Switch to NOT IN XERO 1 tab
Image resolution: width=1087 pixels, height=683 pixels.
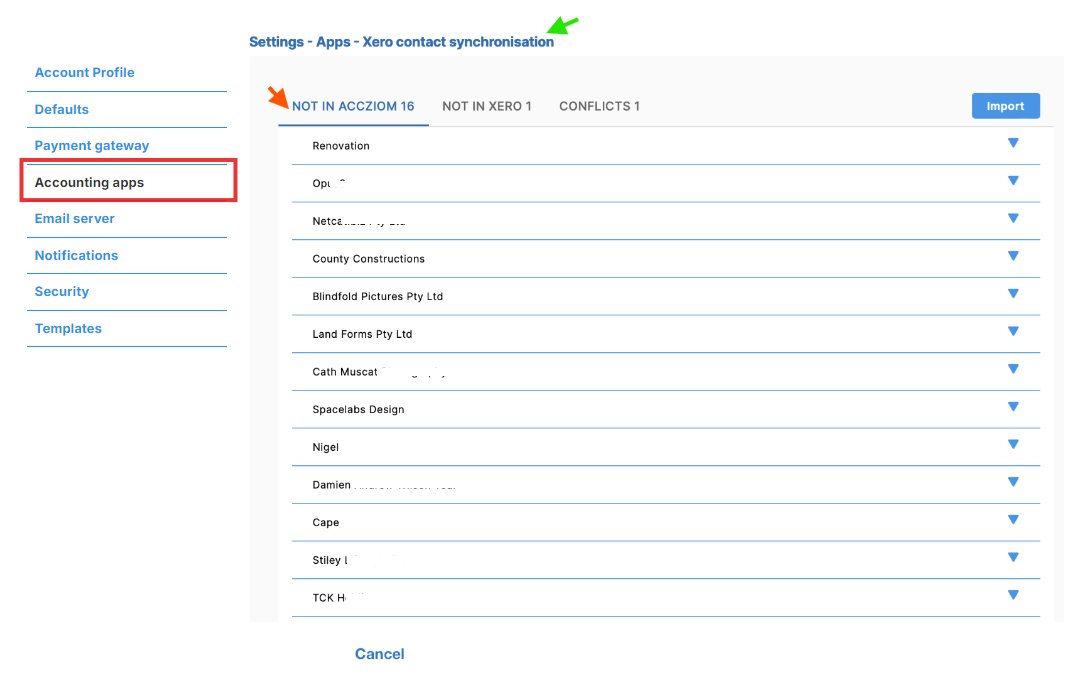click(487, 106)
